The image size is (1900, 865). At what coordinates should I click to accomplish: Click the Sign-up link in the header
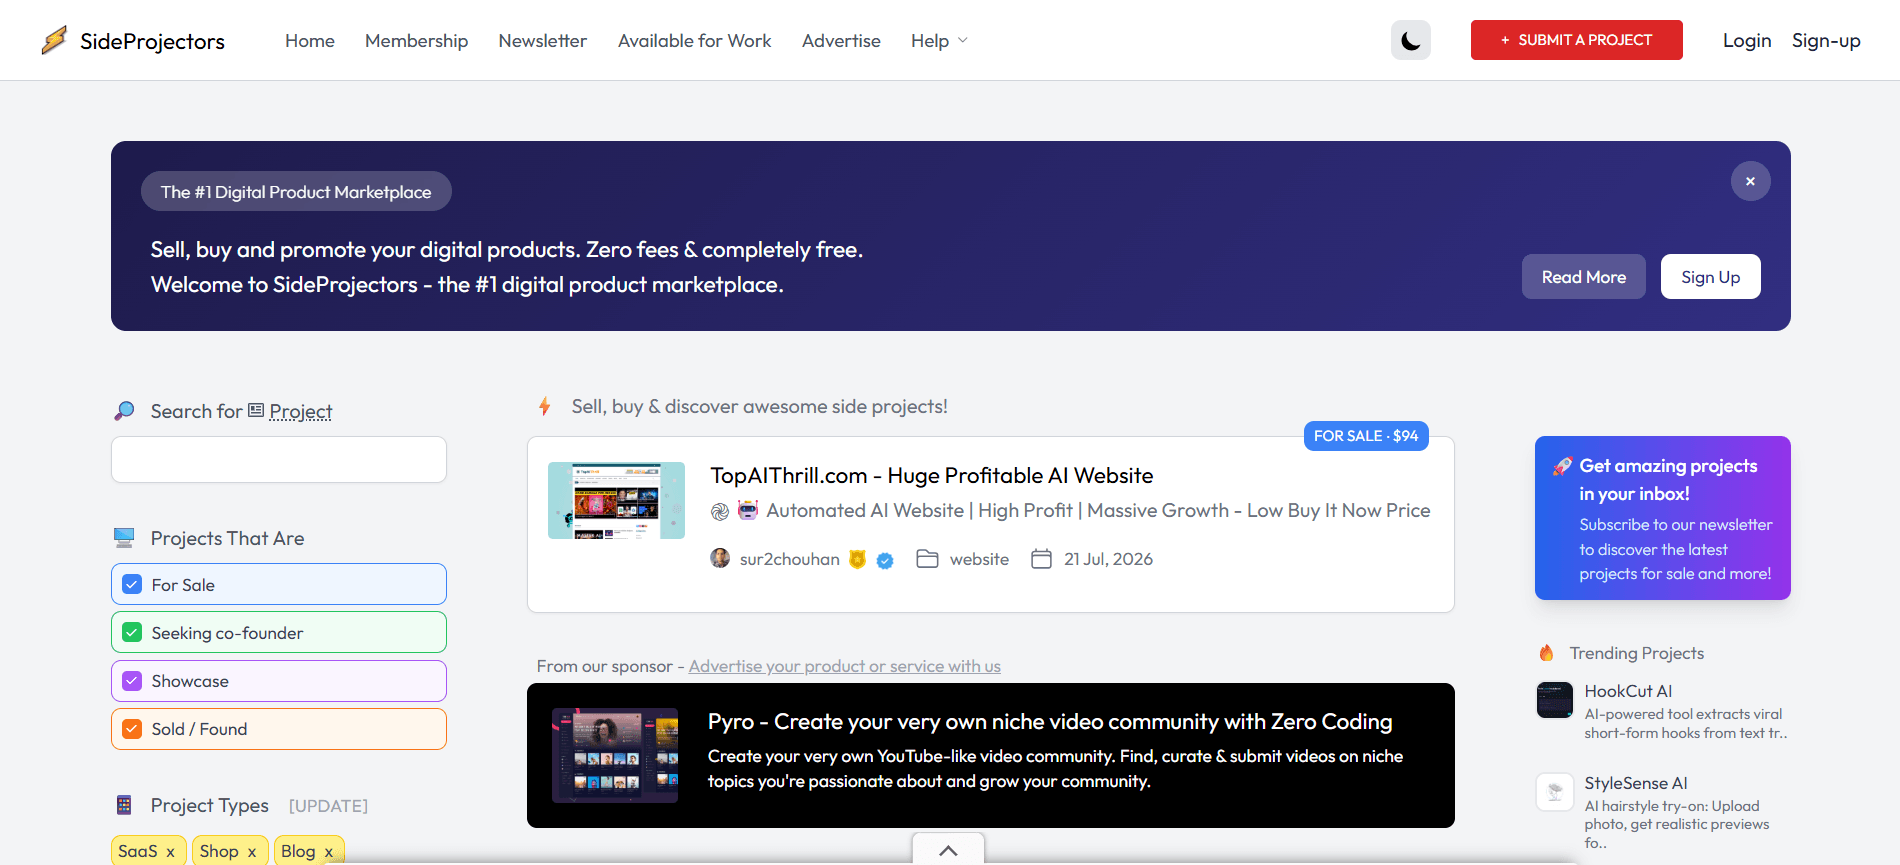pos(1826,41)
